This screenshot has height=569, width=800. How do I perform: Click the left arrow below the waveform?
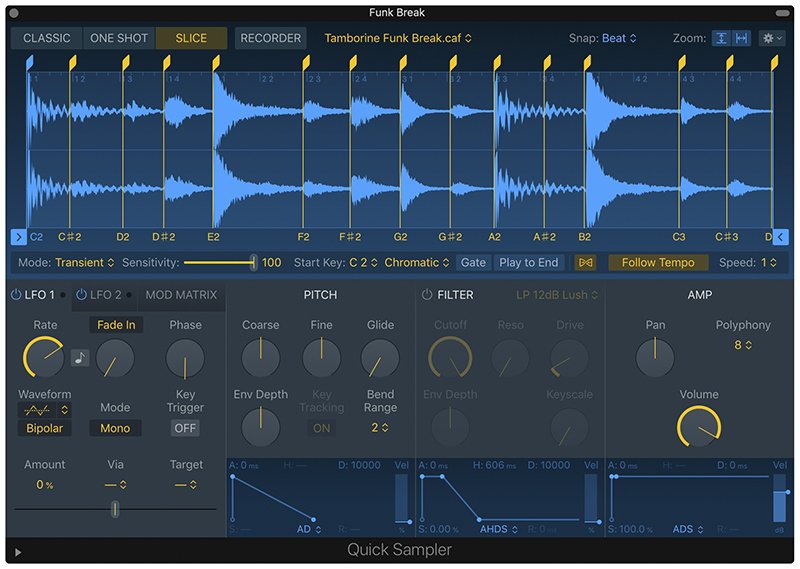781,237
